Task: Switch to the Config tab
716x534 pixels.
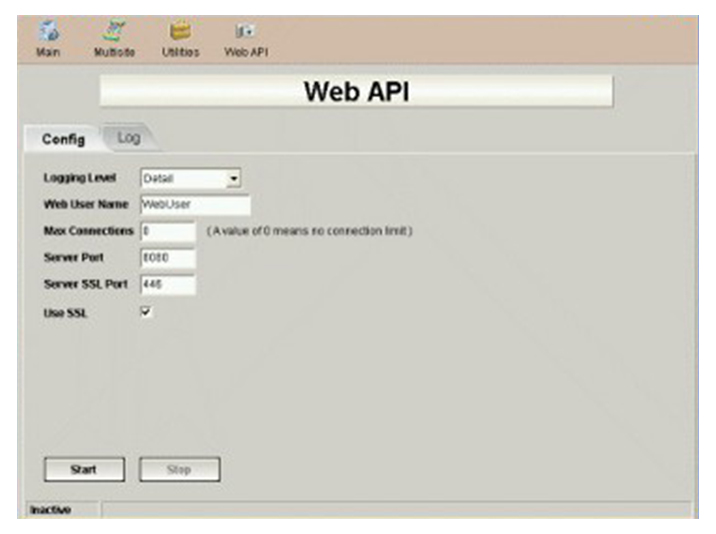Action: [x=63, y=140]
